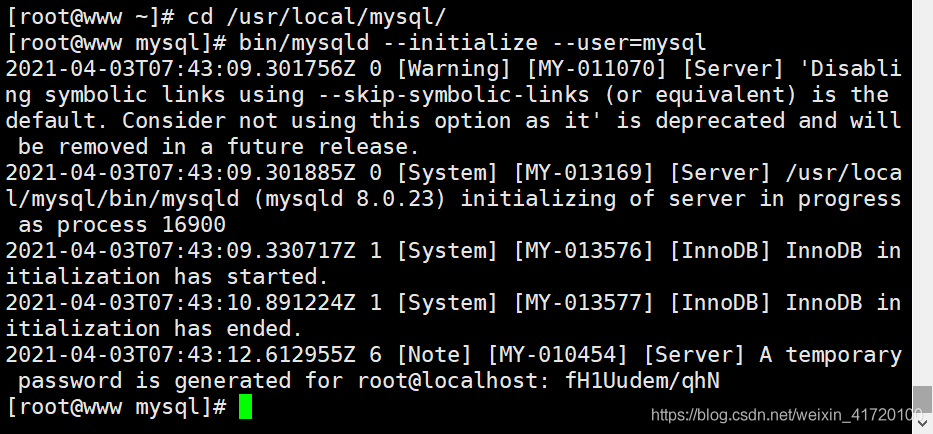The image size is (933, 434).
Task: Click the scrollbar down arrow
Action: point(923,422)
